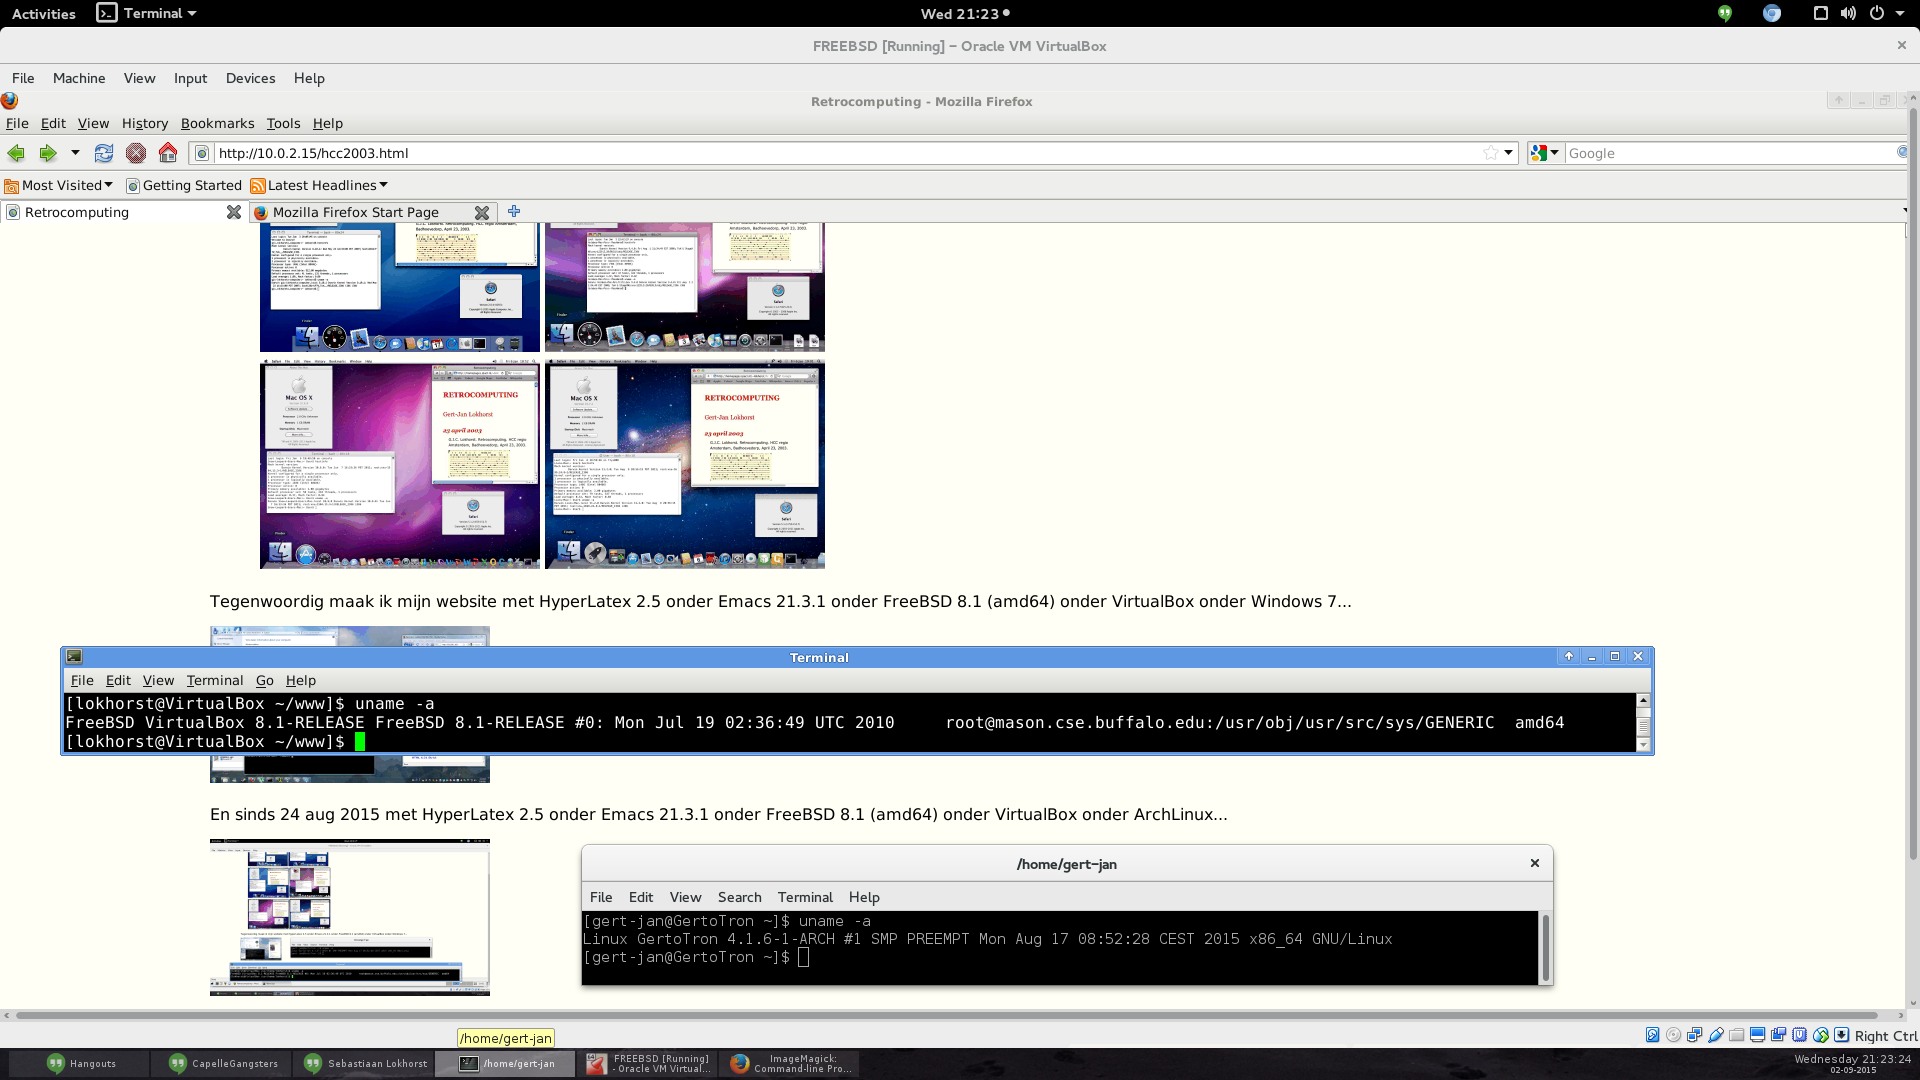Image resolution: width=1920 pixels, height=1080 pixels.
Task: Open the Terminal app menu in top bar
Action: coord(147,13)
